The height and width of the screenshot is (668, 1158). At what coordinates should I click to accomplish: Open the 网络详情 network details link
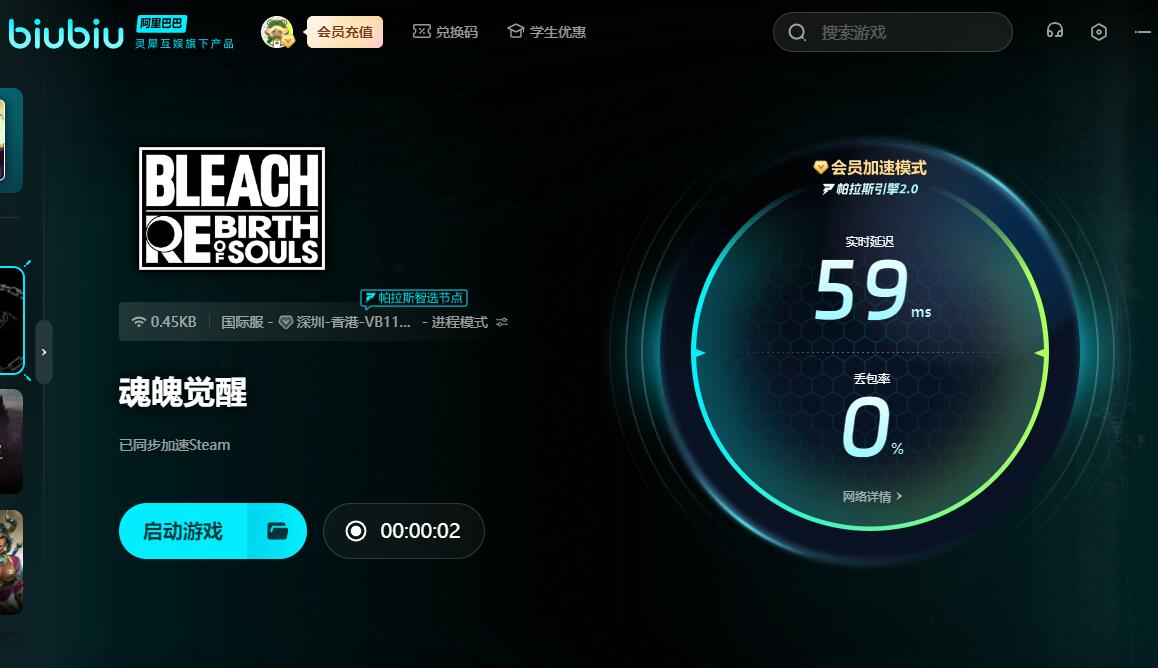[872, 497]
